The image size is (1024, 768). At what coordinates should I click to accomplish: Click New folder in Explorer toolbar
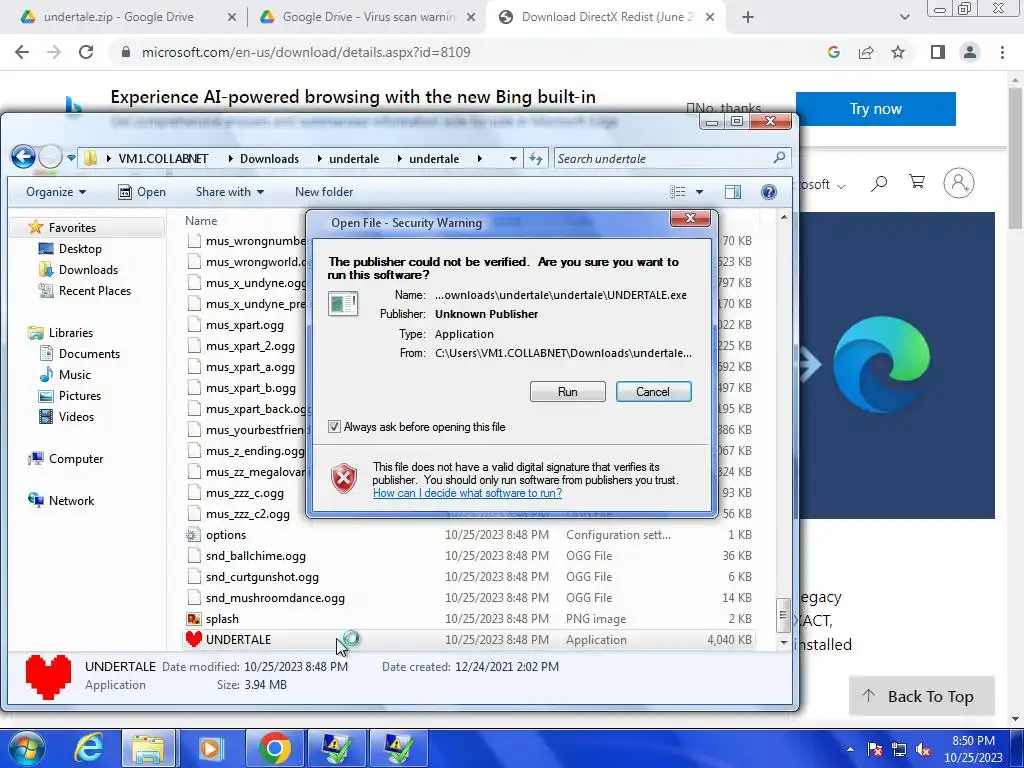coord(324,192)
